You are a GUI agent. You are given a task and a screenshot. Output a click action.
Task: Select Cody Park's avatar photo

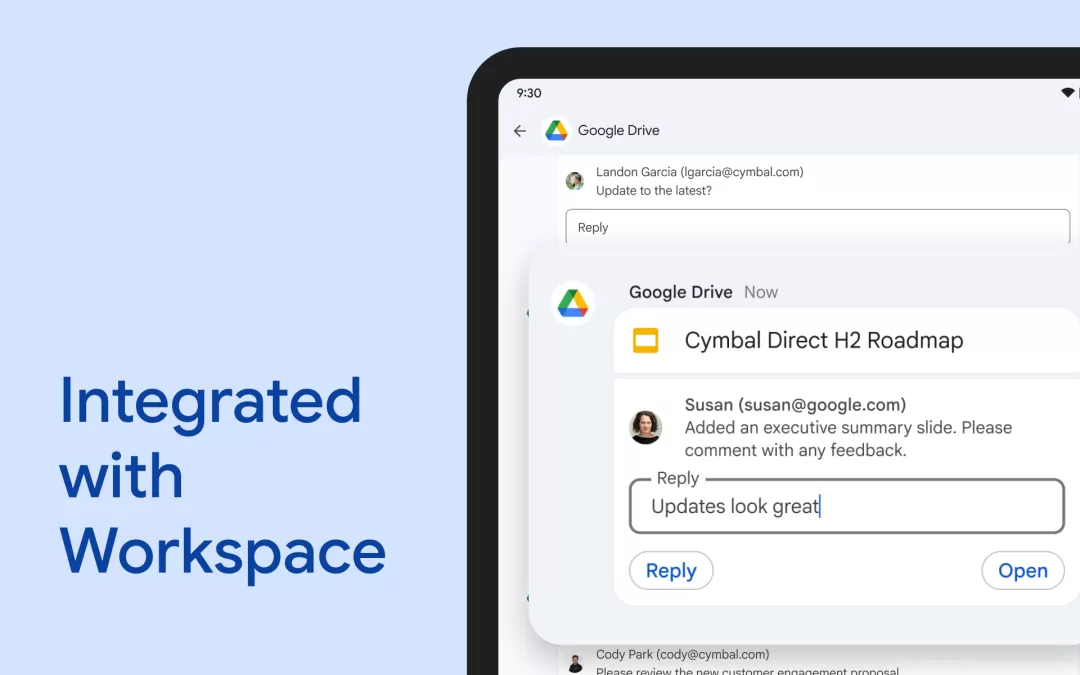pyautogui.click(x=574, y=660)
